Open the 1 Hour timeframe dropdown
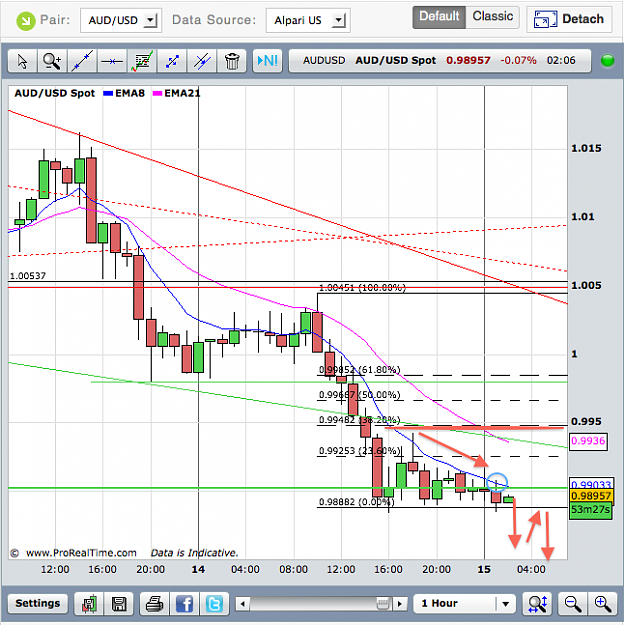 464,603
